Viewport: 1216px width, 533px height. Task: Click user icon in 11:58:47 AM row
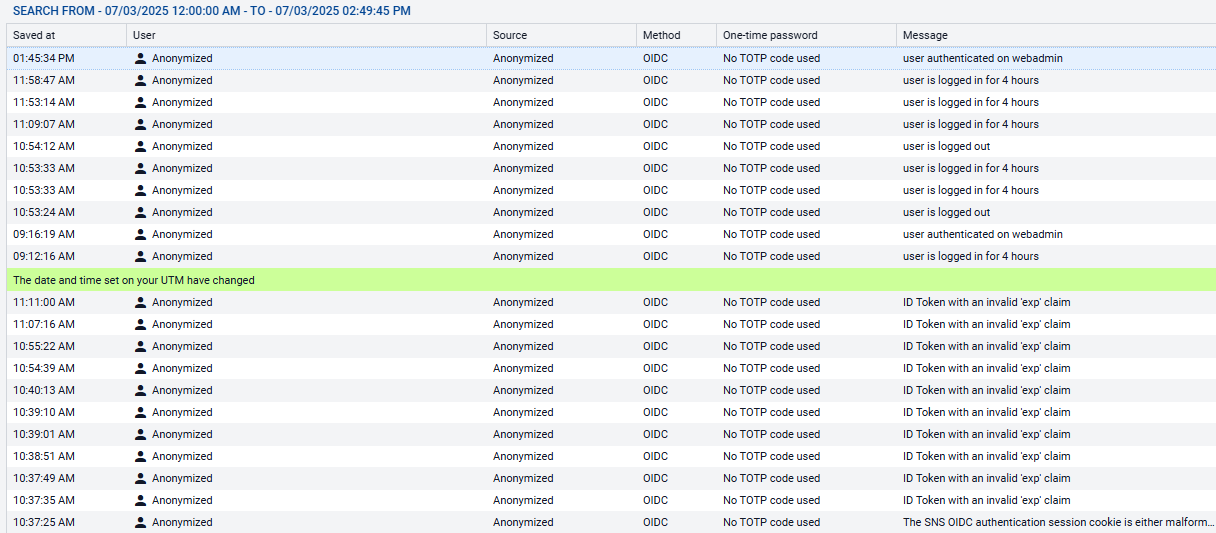(141, 80)
